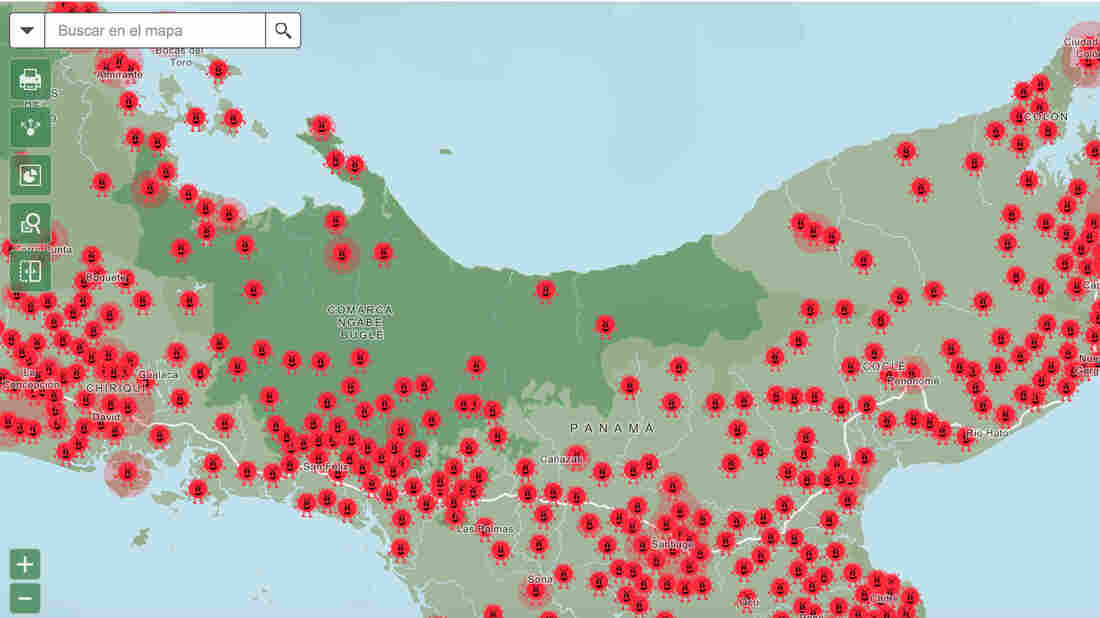Image resolution: width=1100 pixels, height=618 pixels.
Task: Click the 'David' city label
Action: pos(107,417)
